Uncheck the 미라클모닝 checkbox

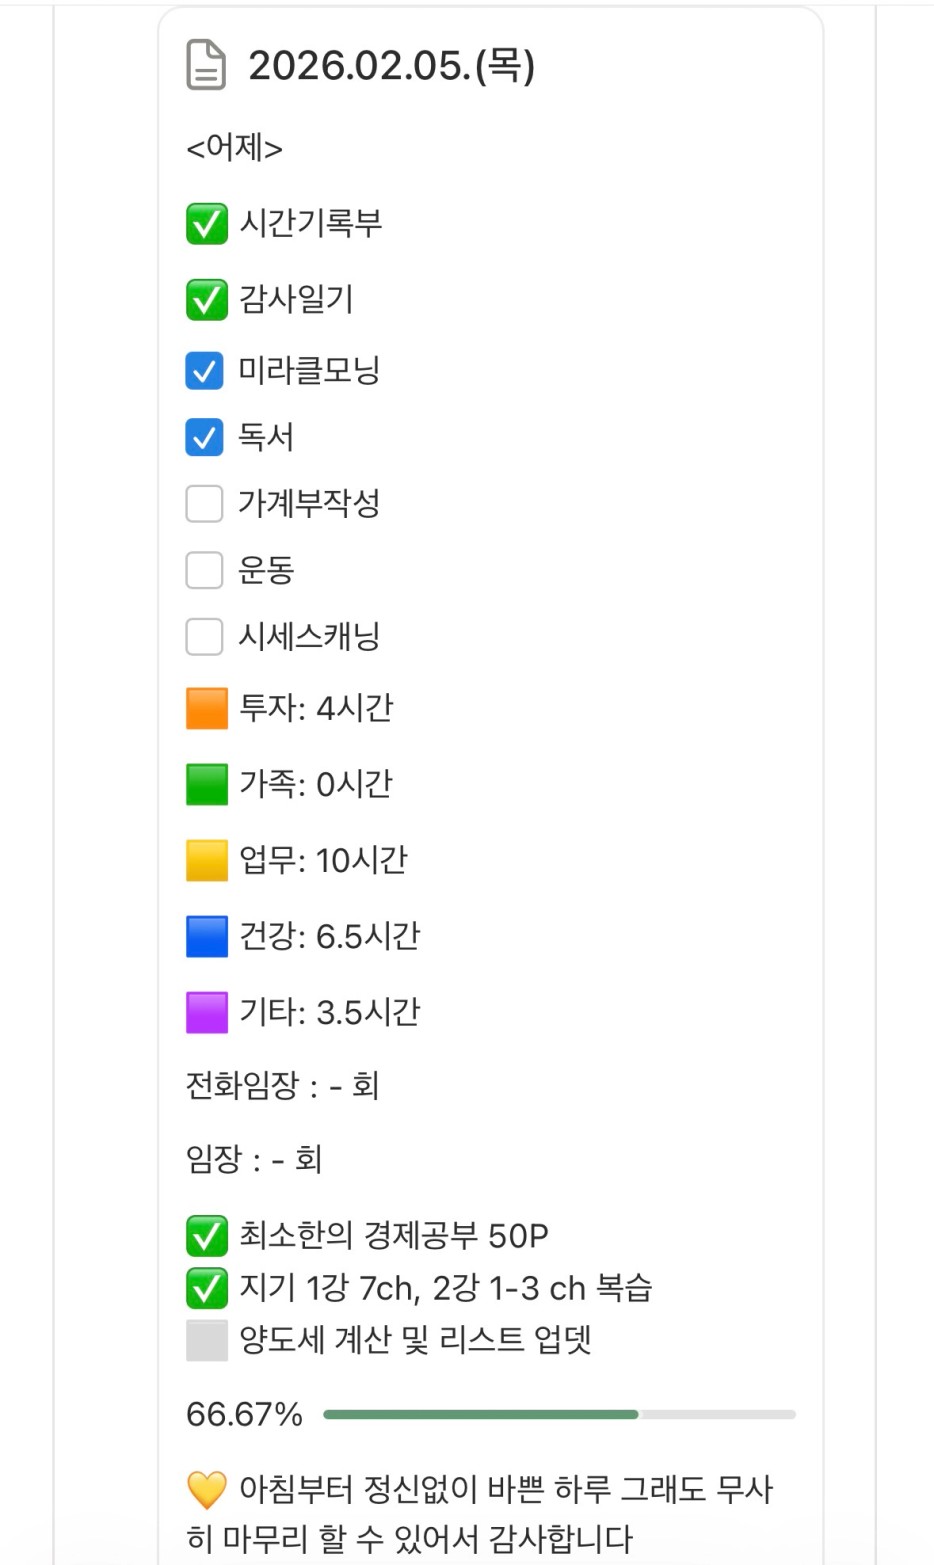coord(204,371)
